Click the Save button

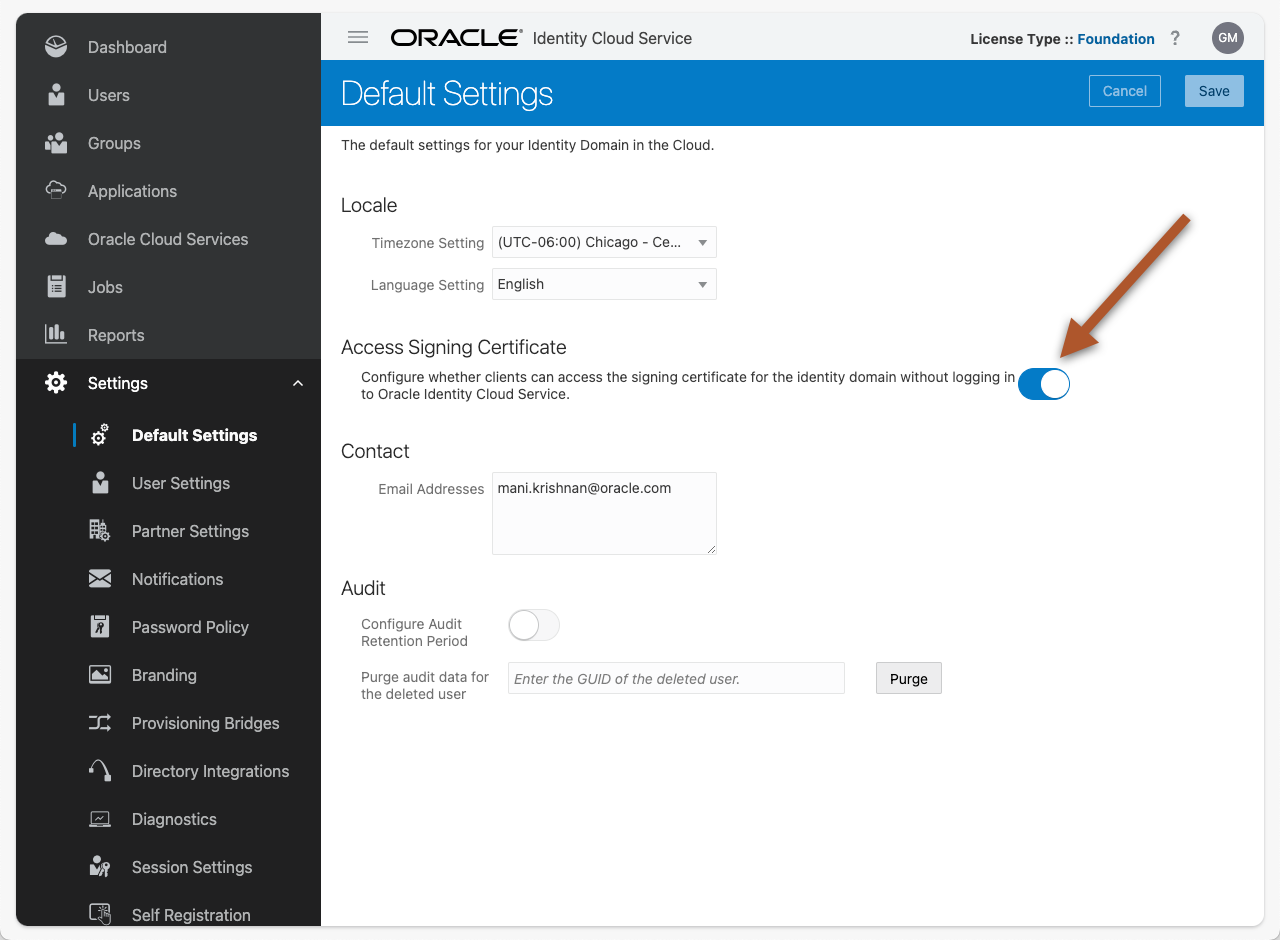pos(1213,90)
